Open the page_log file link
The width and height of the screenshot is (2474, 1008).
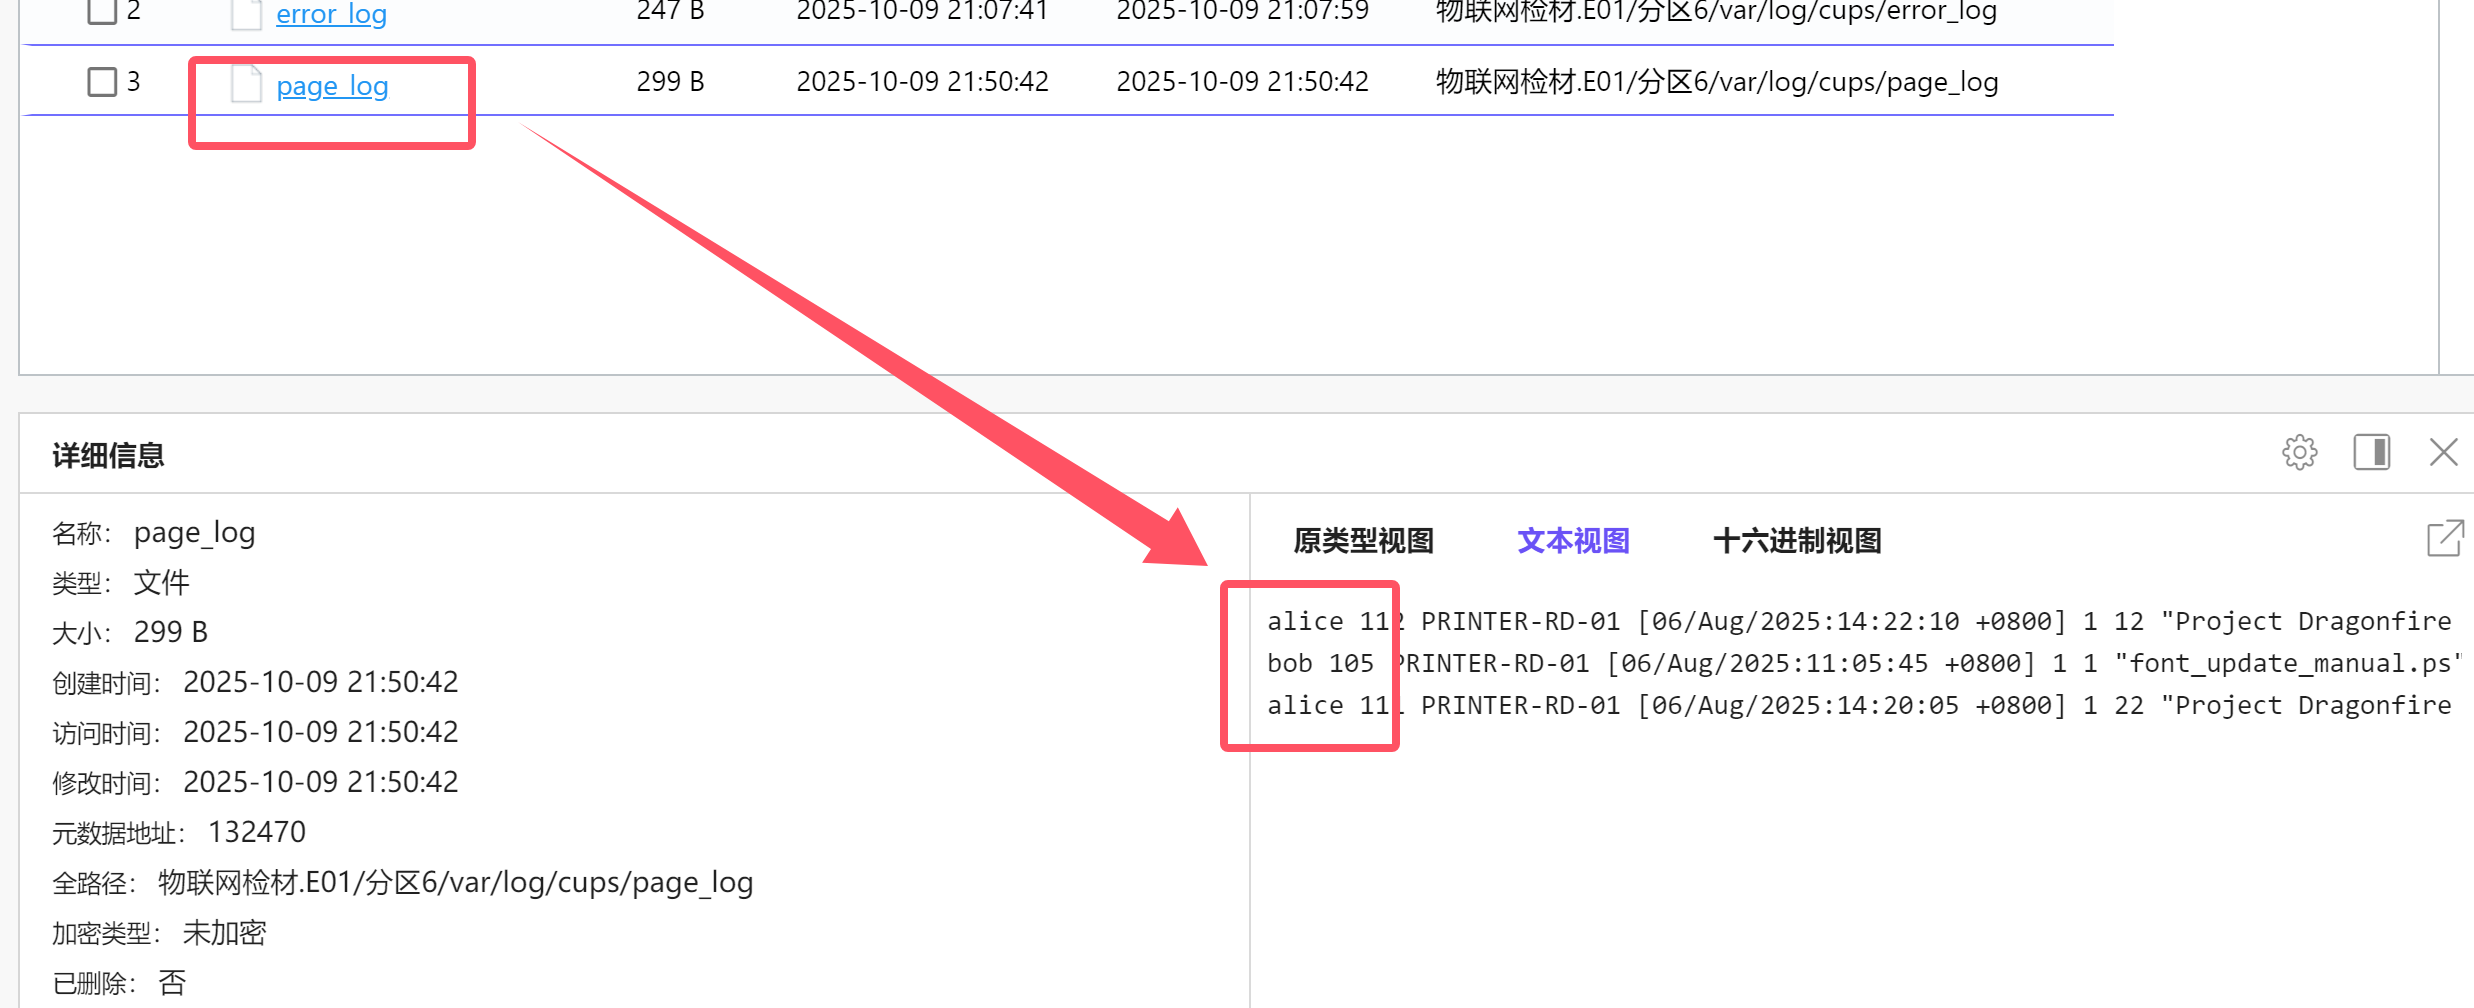click(x=332, y=86)
